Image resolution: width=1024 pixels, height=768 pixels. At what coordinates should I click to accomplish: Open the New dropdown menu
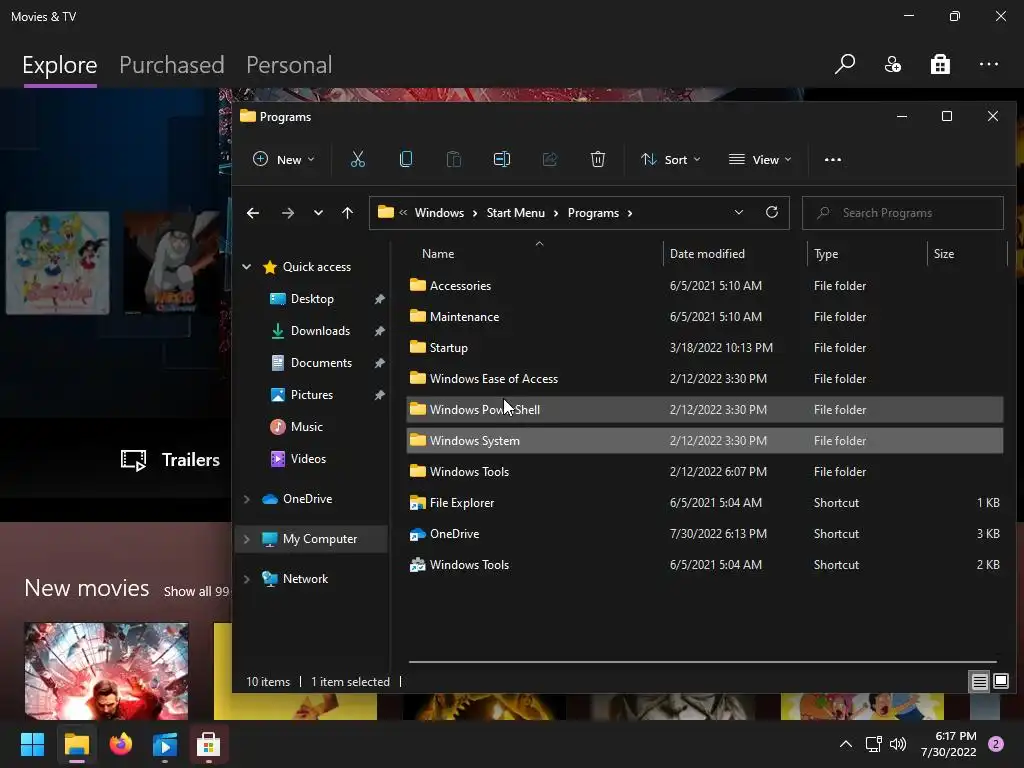point(283,159)
